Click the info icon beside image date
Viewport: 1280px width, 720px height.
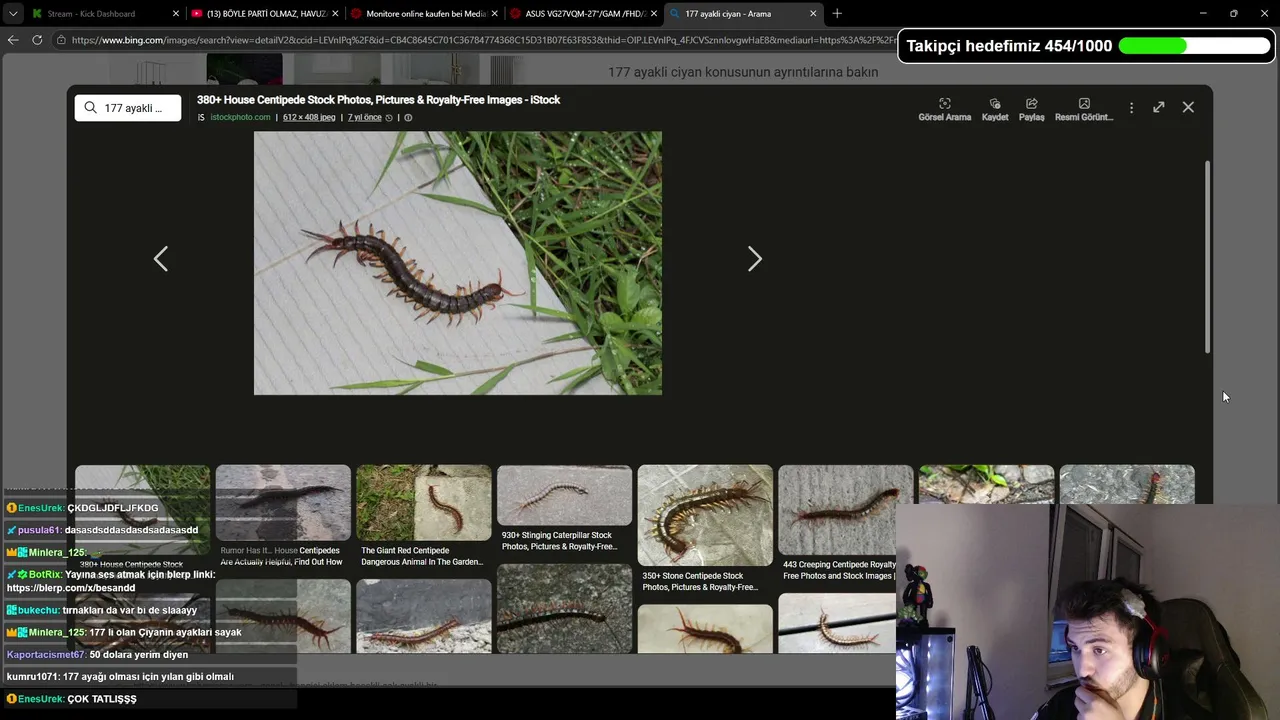pos(407,117)
